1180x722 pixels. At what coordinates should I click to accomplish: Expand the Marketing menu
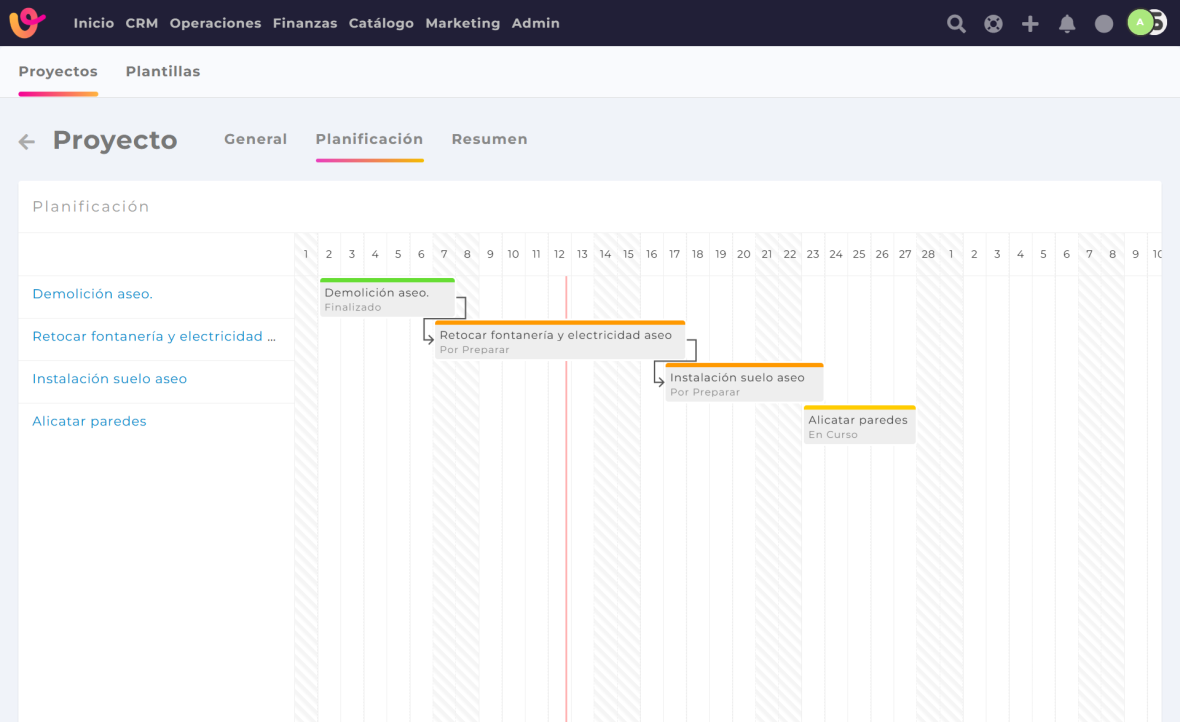coord(463,23)
